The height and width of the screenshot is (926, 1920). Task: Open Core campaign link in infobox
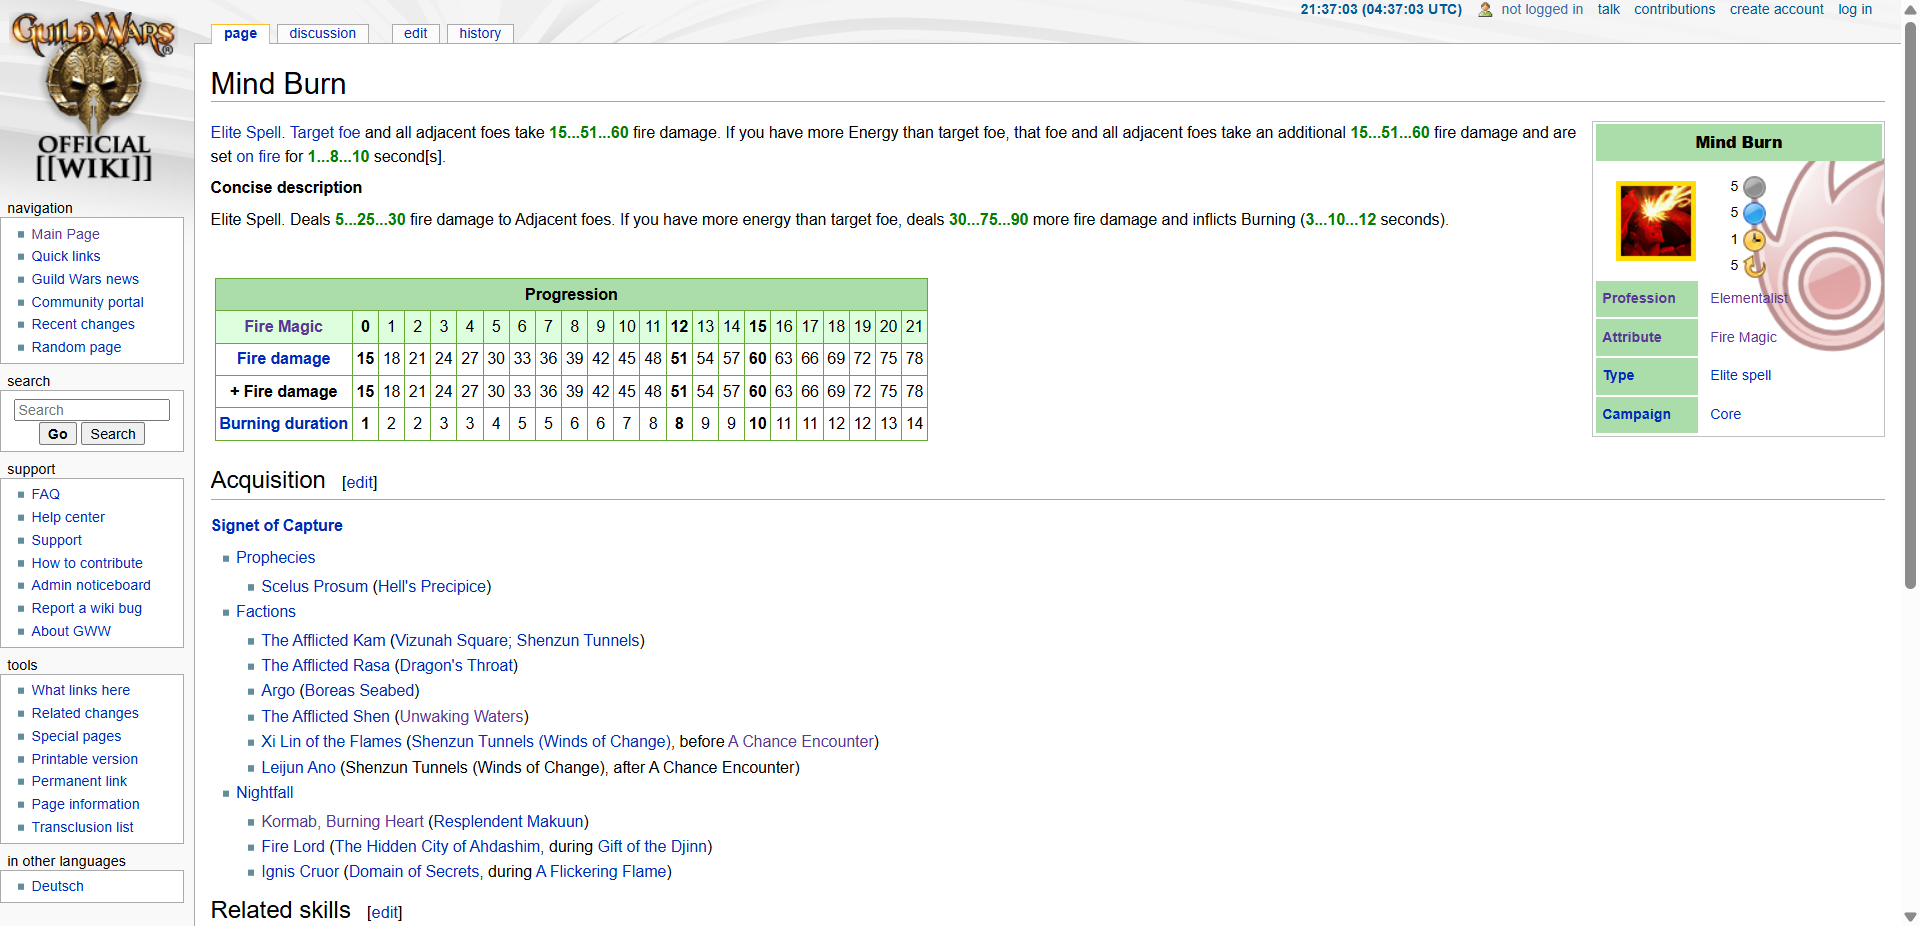tap(1725, 414)
